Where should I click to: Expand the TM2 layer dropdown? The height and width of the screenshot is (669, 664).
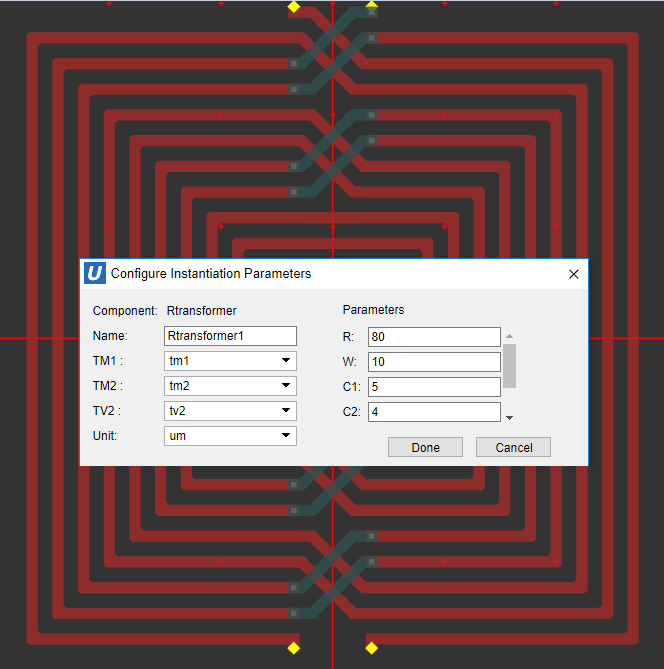[230, 386]
